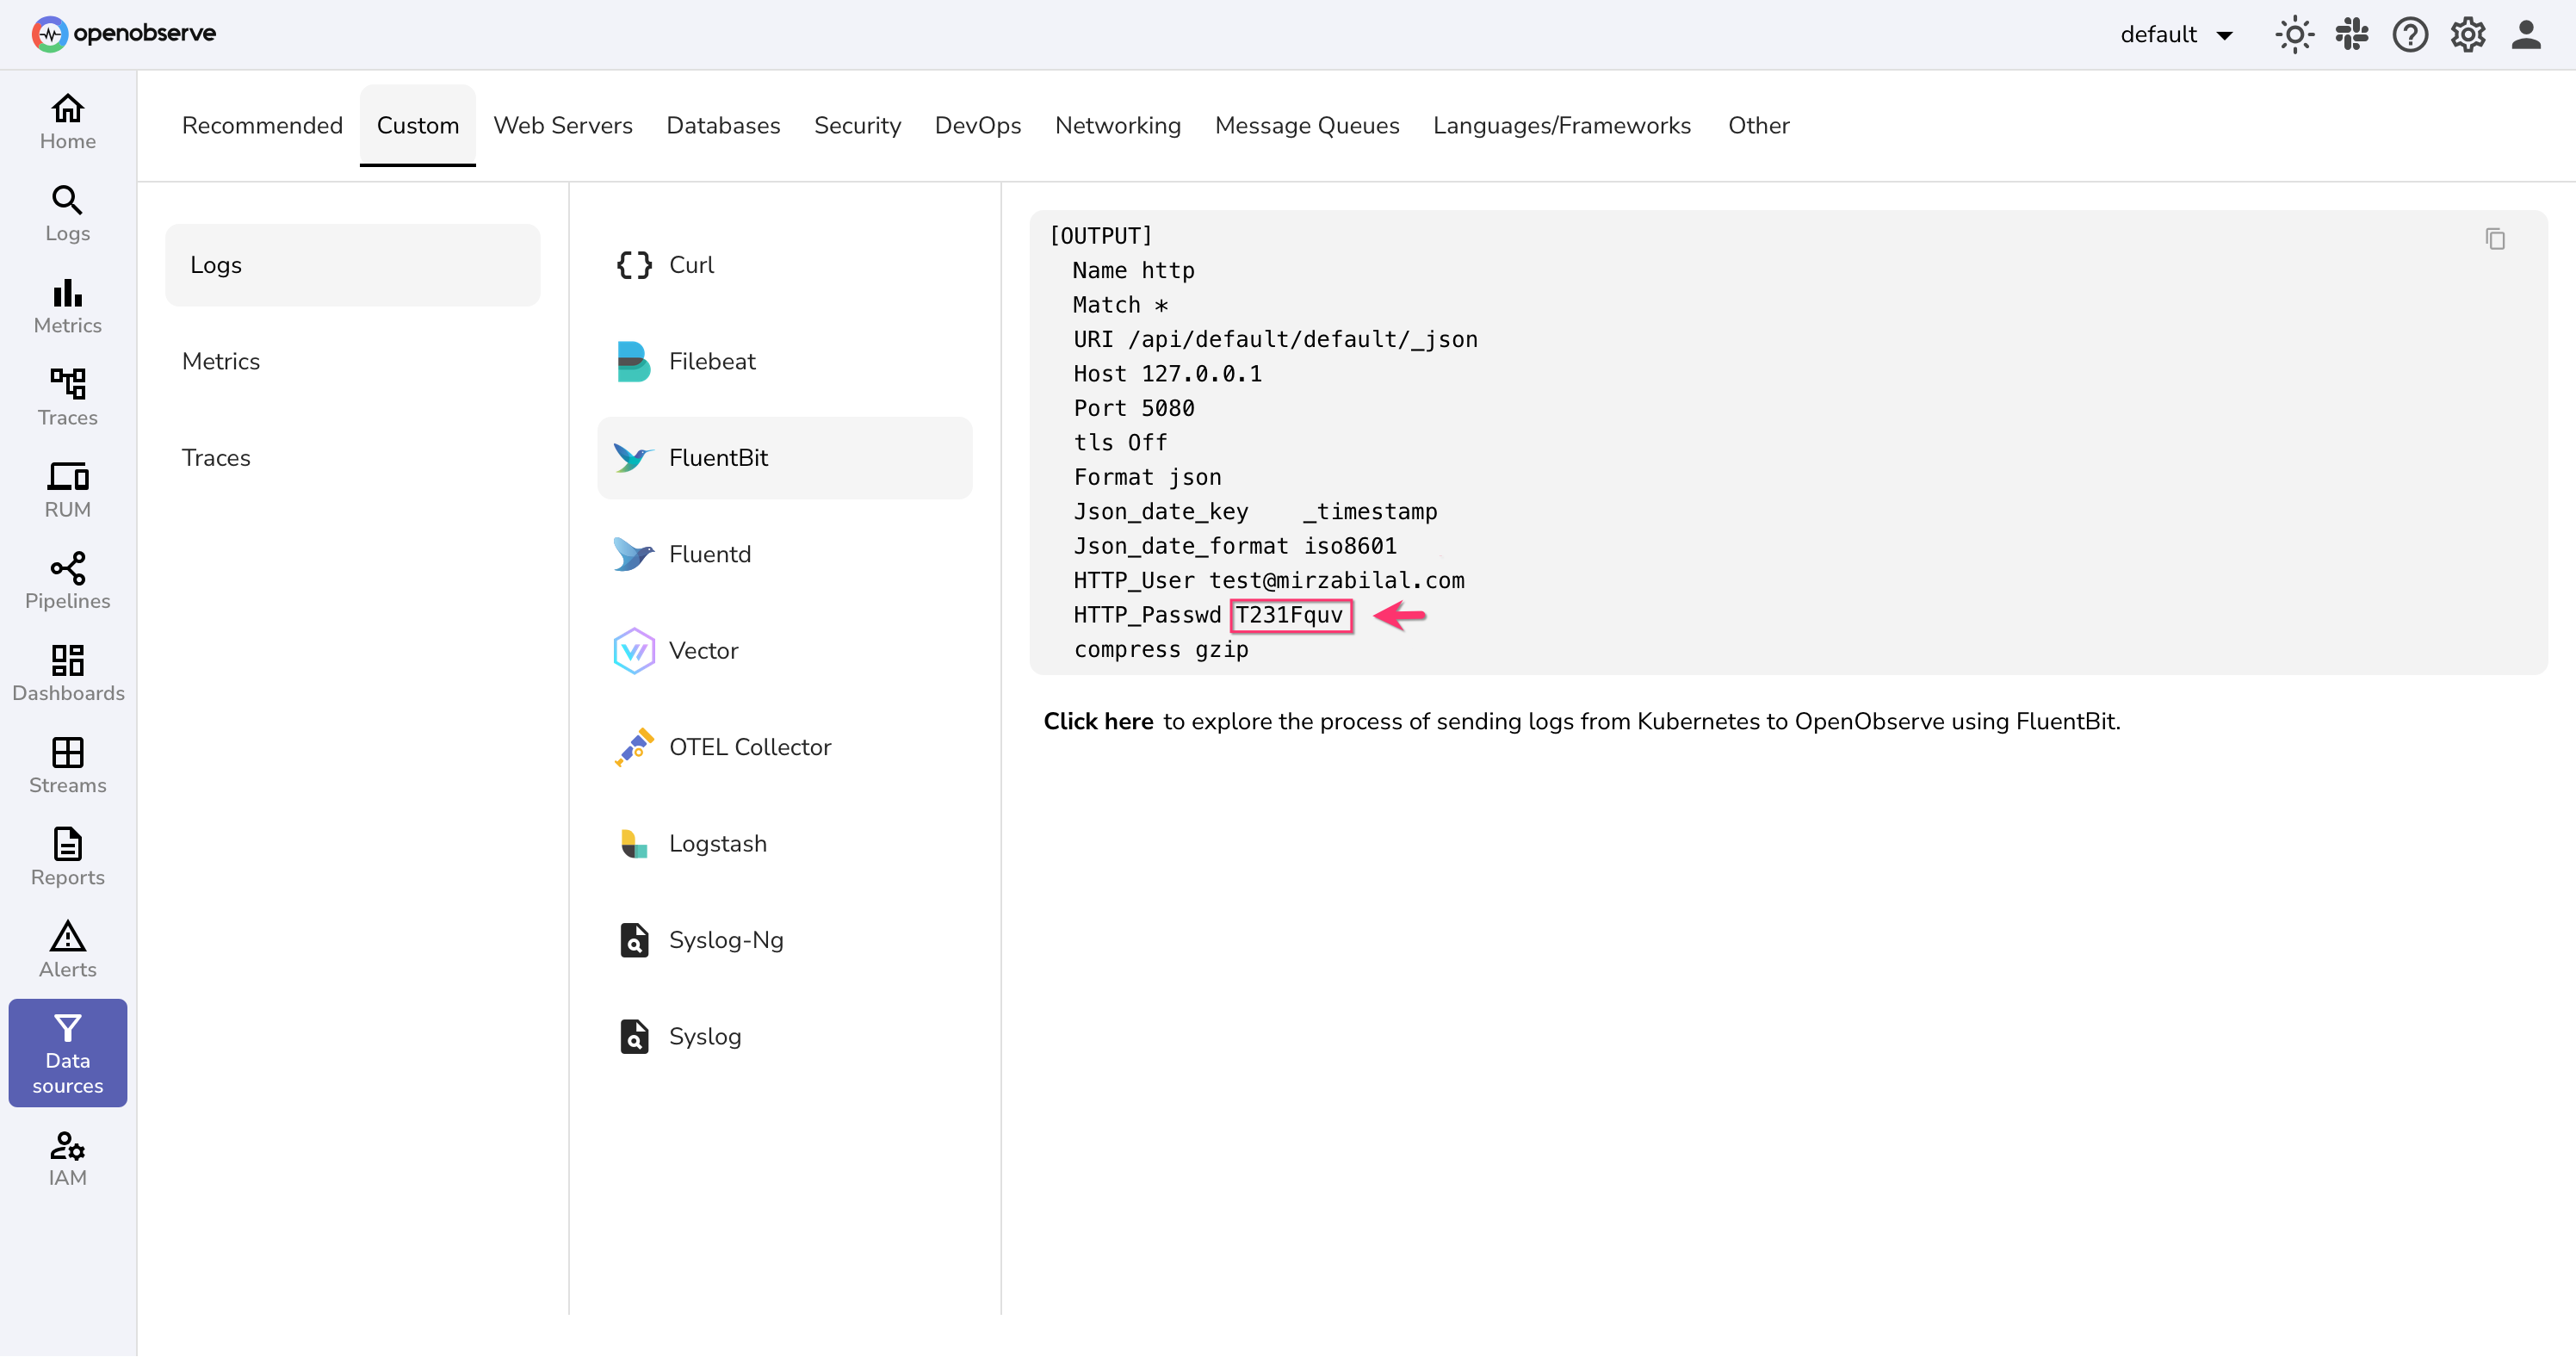Open Reports in sidebar
Viewport: 2576px width, 1357px height.
(x=67, y=857)
